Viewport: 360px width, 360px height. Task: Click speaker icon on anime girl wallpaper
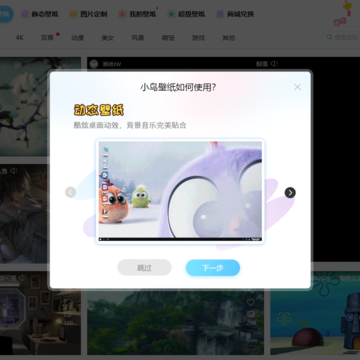tap(14, 171)
